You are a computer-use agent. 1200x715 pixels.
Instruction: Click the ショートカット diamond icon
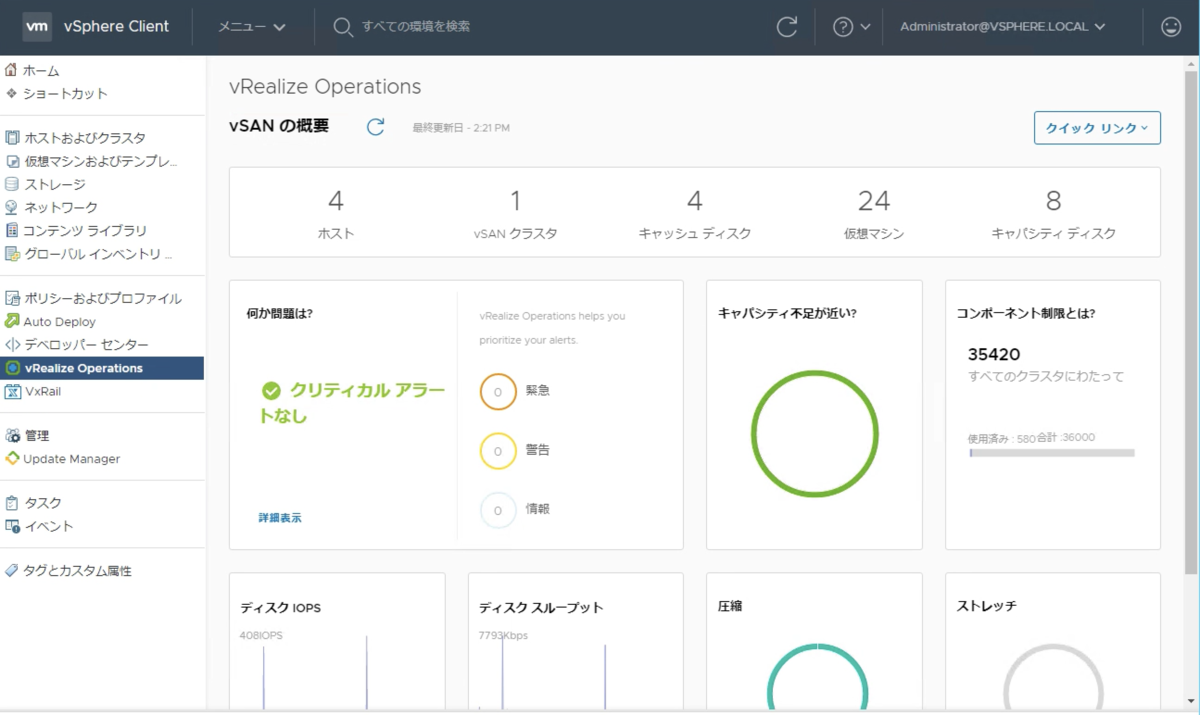point(11,93)
